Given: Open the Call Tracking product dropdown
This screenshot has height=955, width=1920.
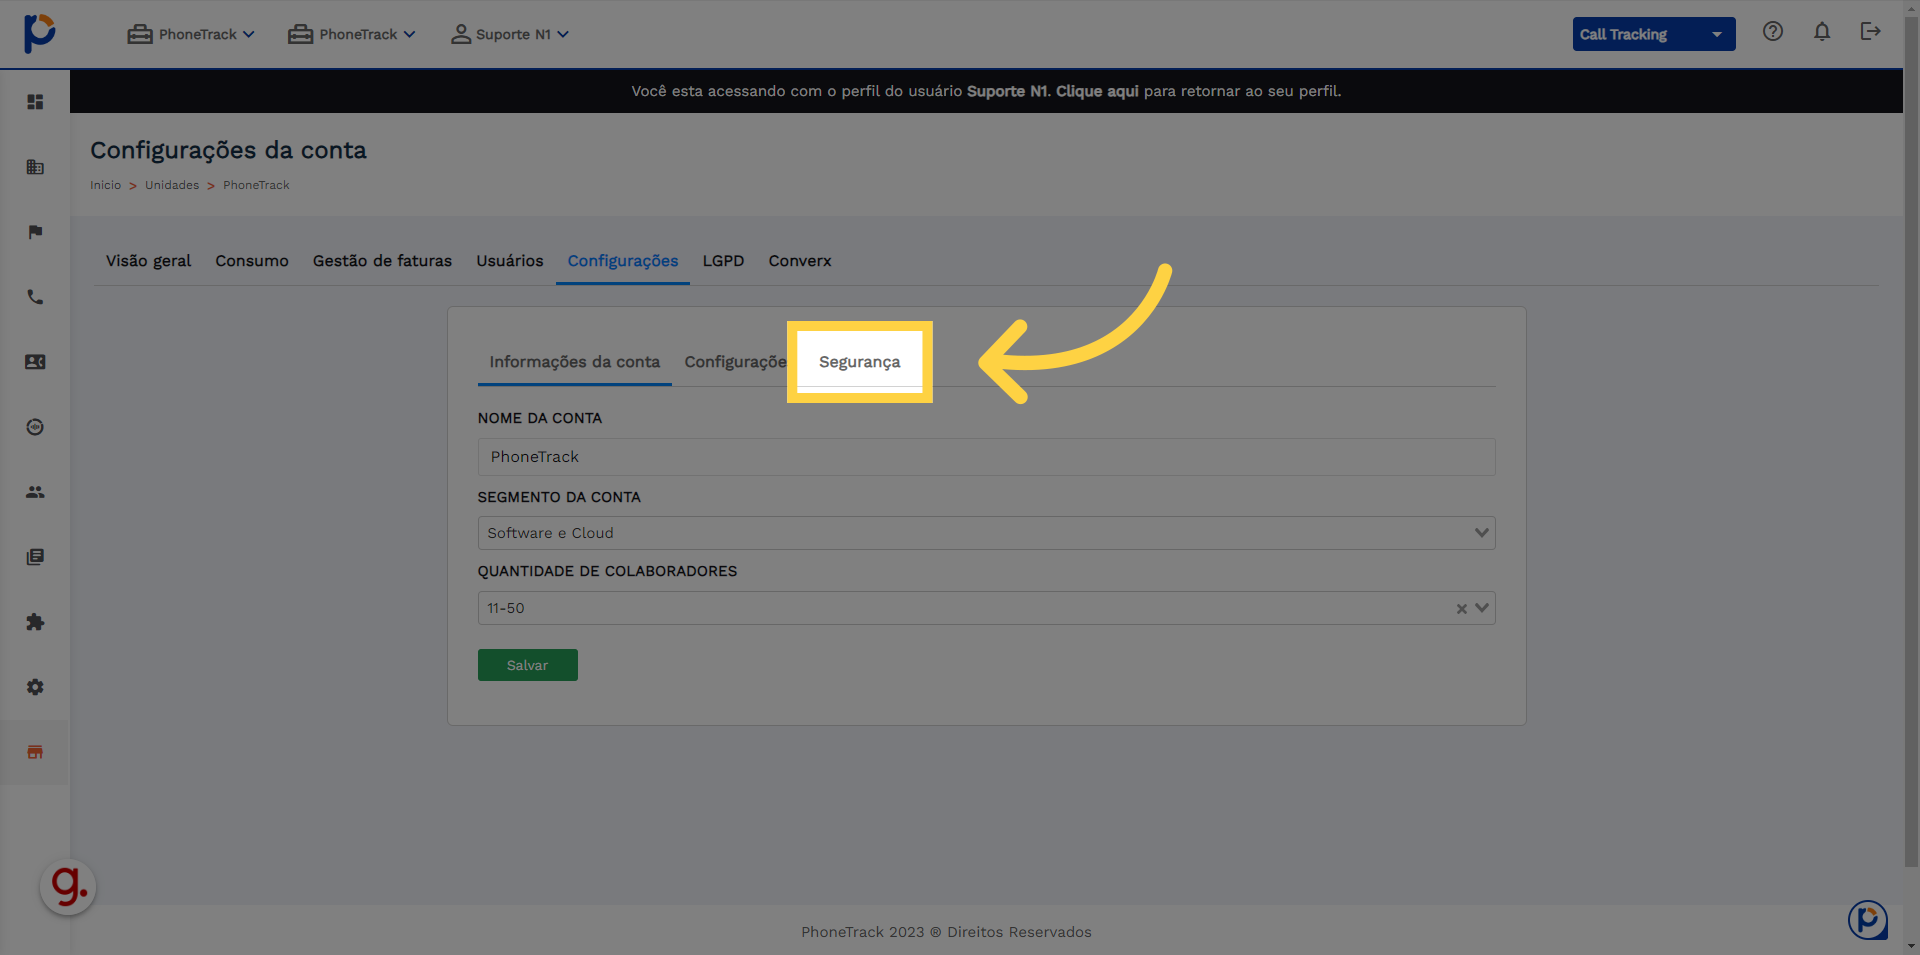Looking at the screenshot, I should tap(1653, 34).
